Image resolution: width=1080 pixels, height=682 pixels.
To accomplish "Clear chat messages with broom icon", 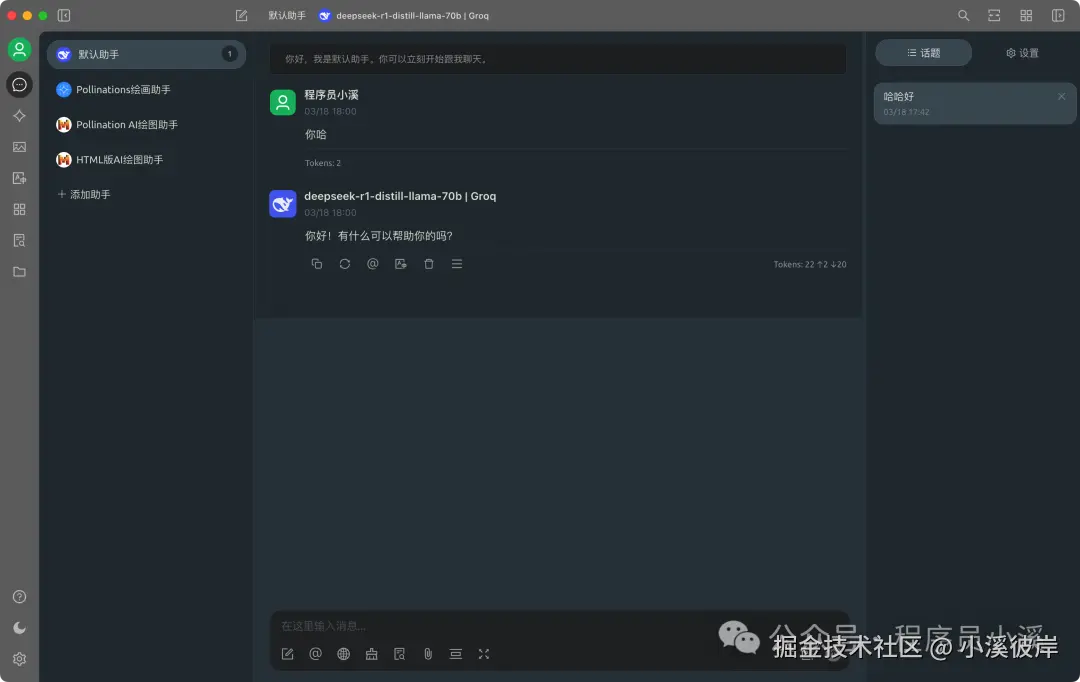I will coord(371,654).
